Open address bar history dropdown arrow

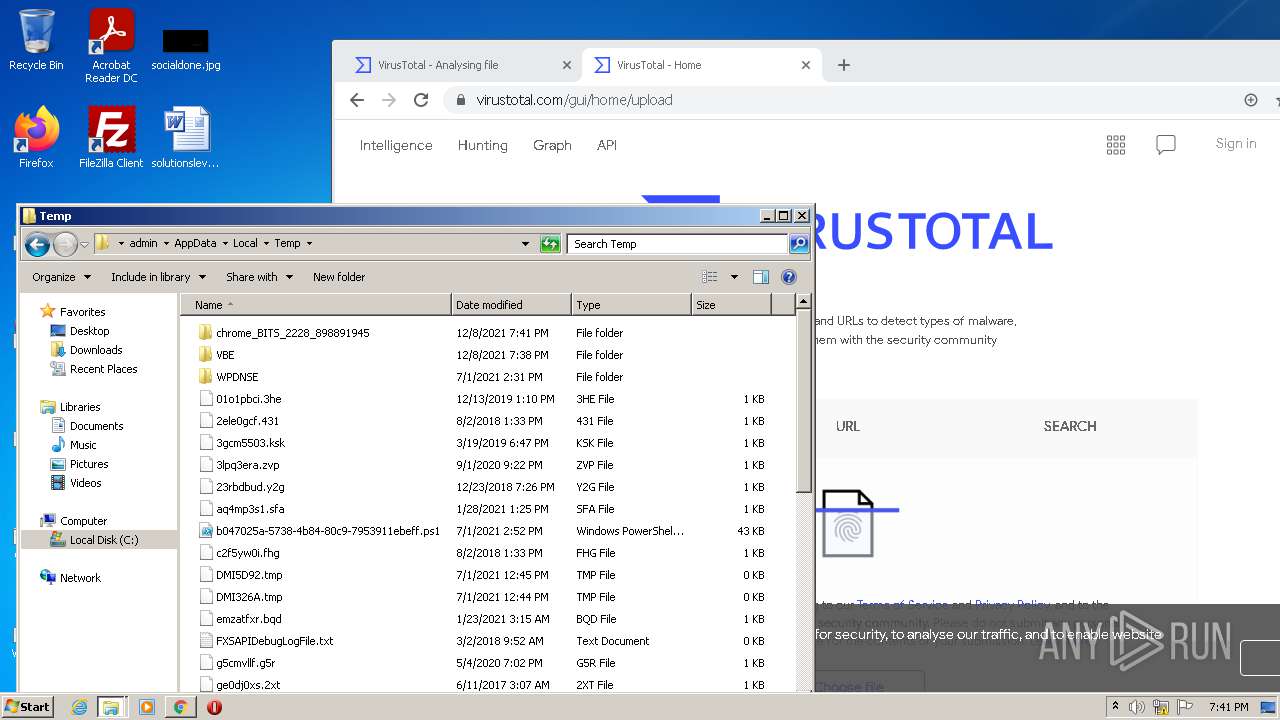tap(525, 244)
